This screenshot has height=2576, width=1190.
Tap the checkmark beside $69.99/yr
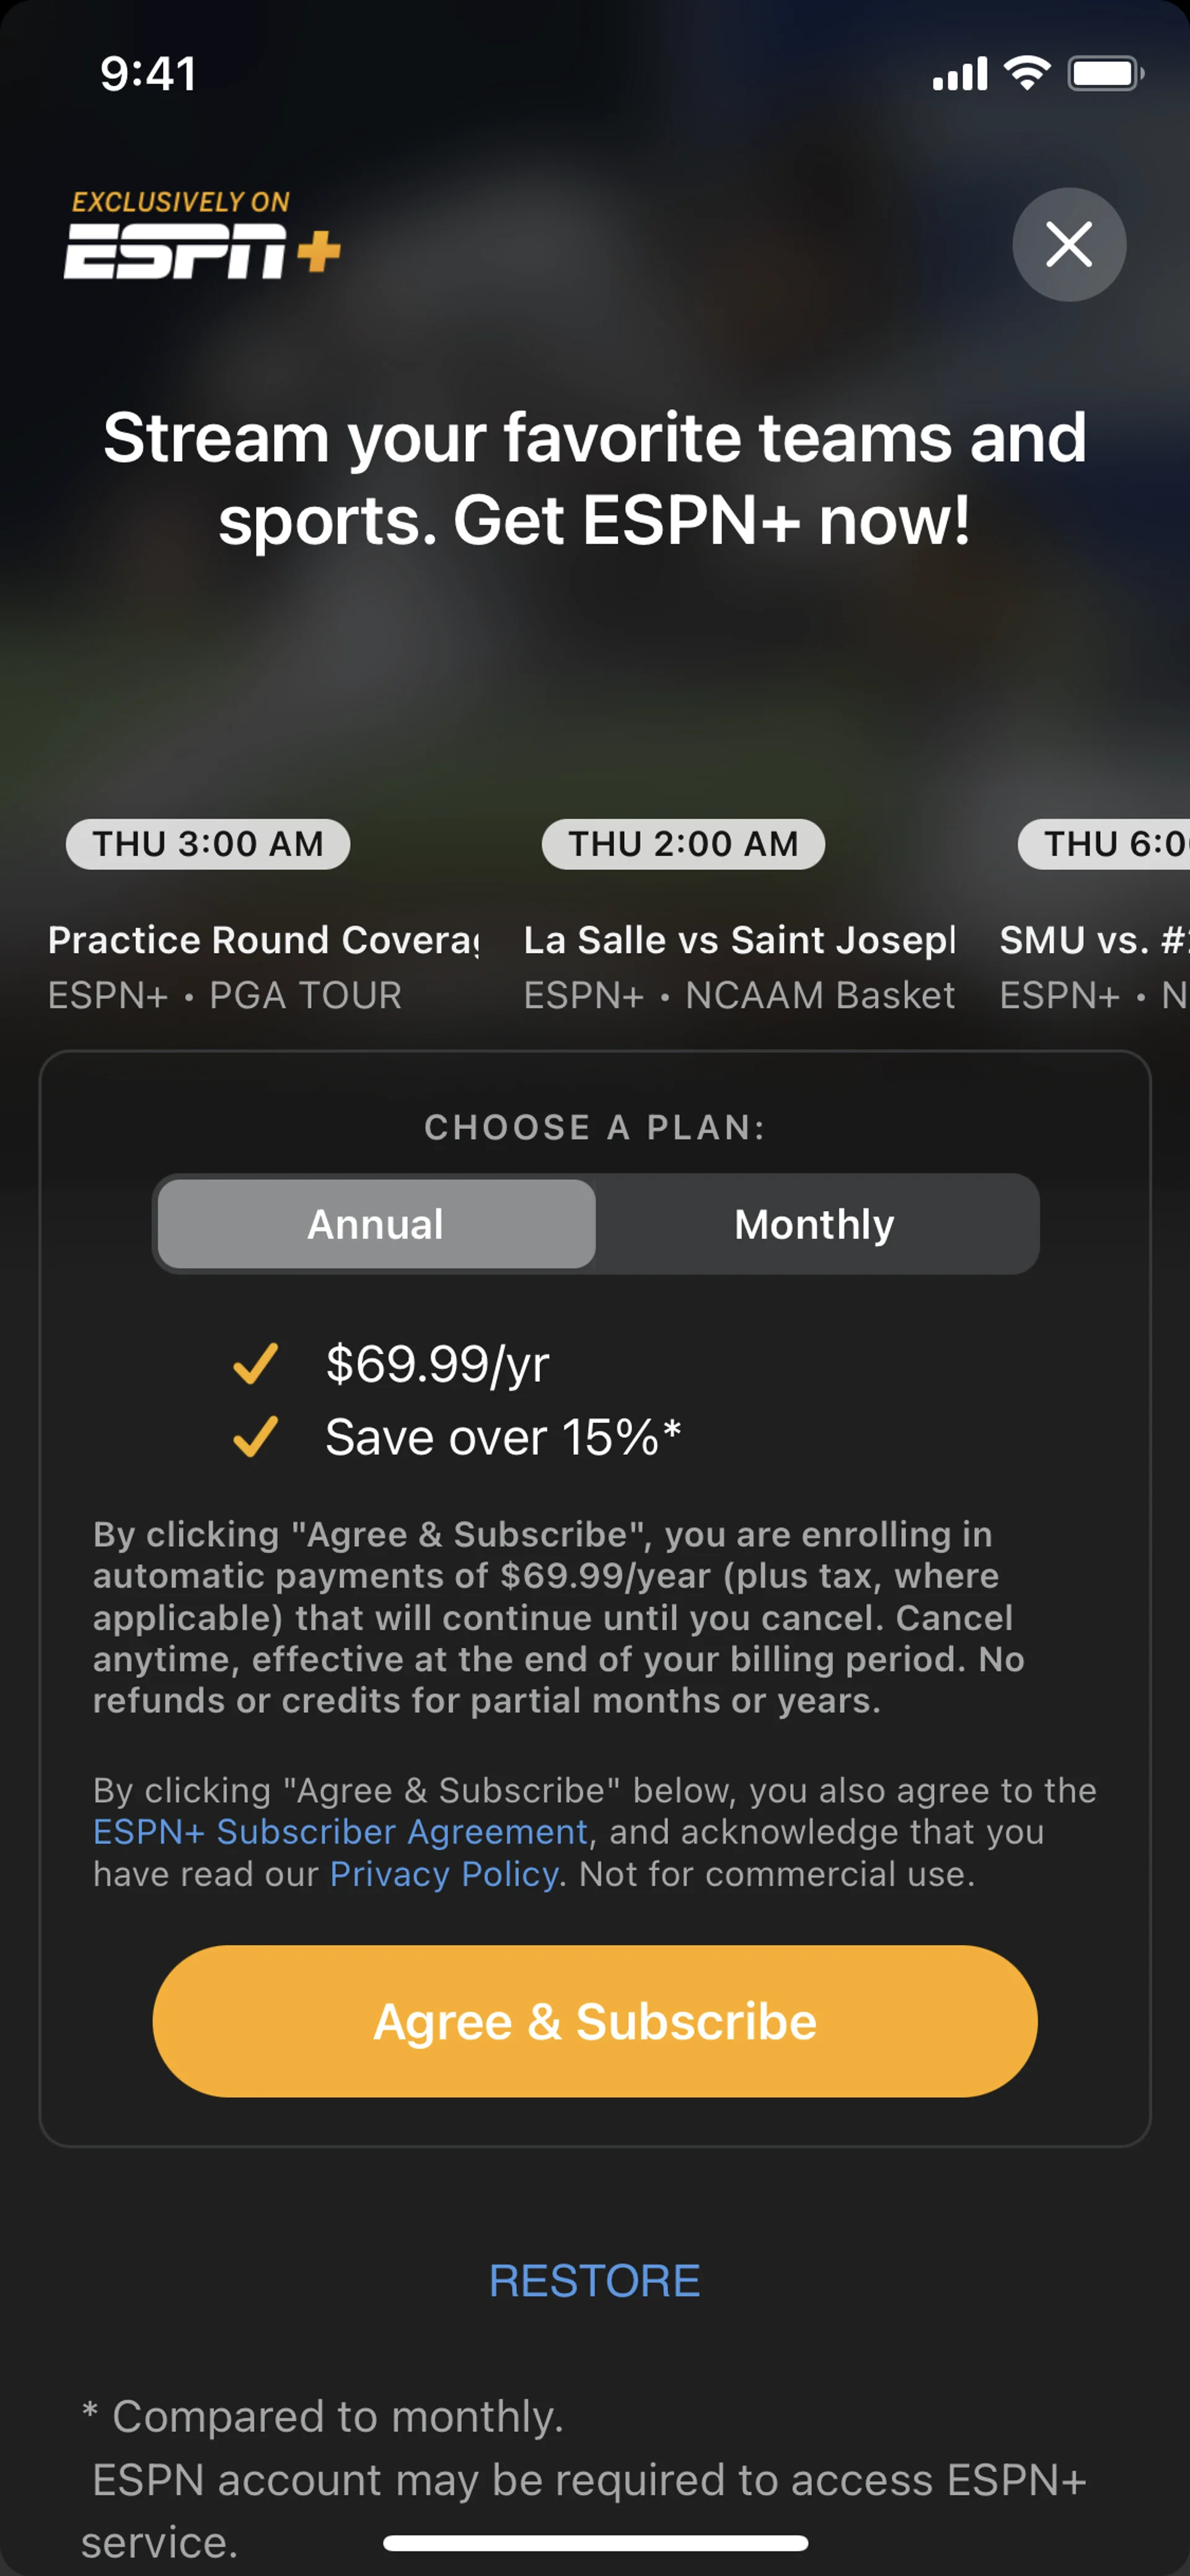point(255,1364)
